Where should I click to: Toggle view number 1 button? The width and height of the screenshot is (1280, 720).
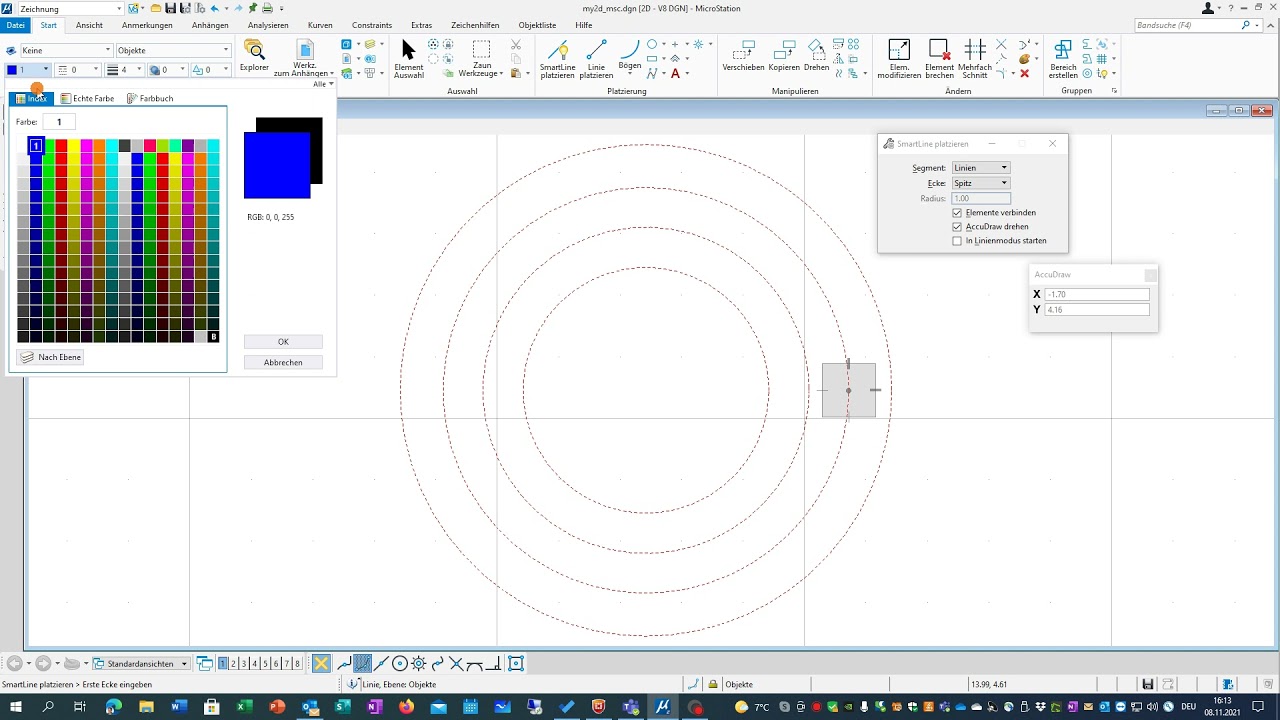coord(222,663)
